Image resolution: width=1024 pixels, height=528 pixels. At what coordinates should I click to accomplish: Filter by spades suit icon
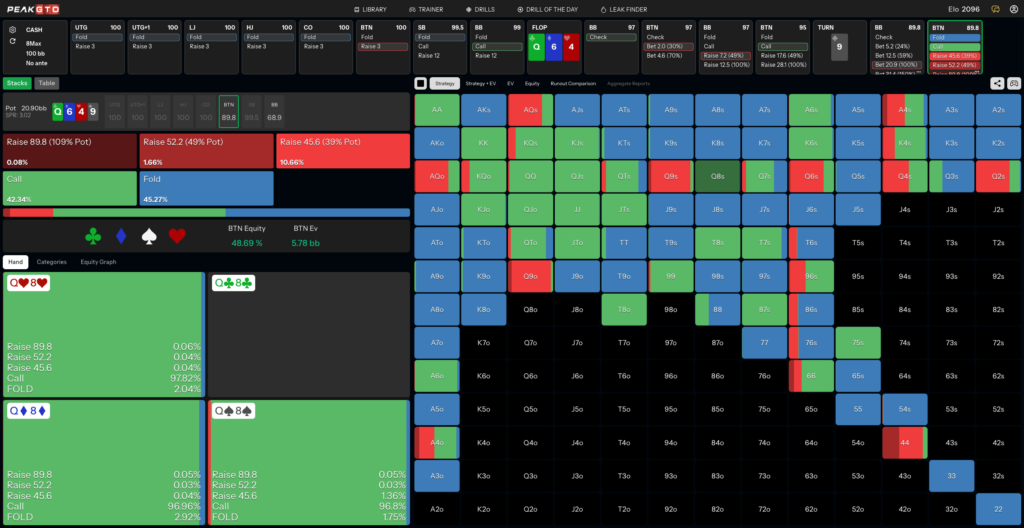(x=150, y=237)
